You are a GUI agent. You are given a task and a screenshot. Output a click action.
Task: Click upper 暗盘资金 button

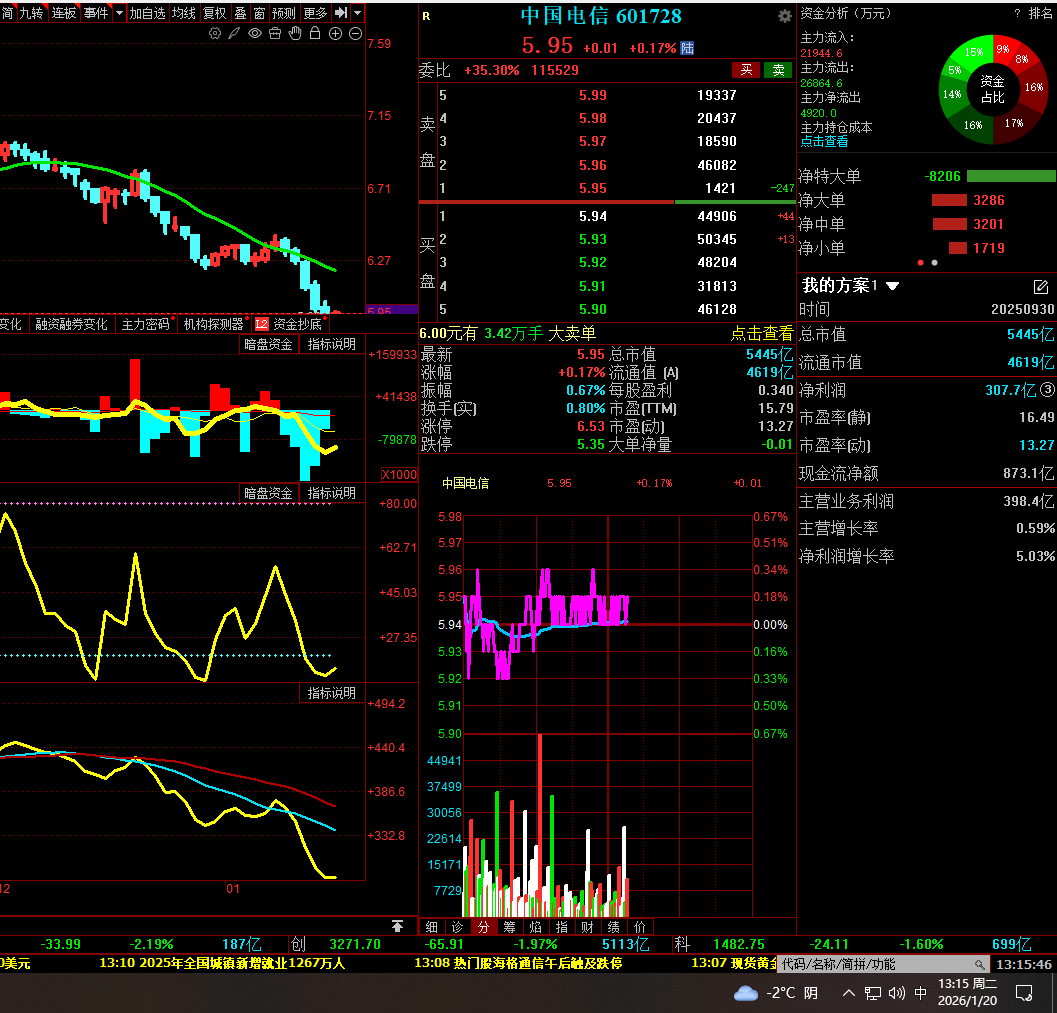tap(268, 344)
